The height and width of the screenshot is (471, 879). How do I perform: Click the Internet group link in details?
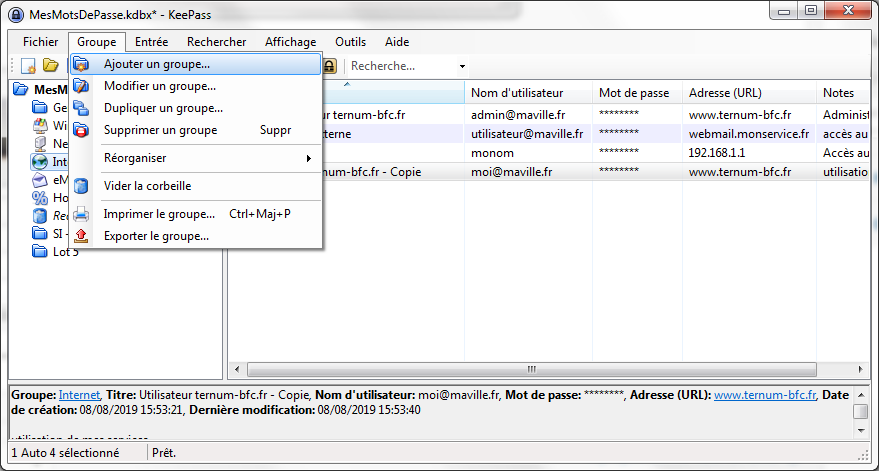point(79,395)
